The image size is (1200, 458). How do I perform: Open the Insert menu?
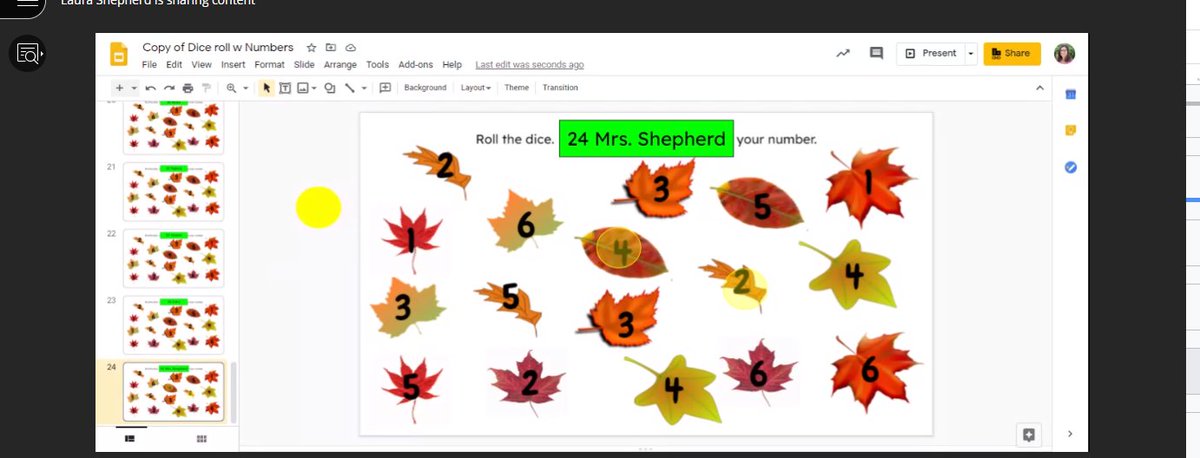click(x=233, y=65)
